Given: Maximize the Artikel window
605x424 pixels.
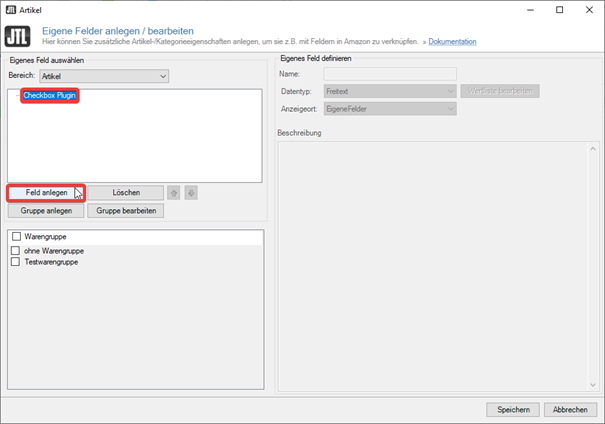Looking at the screenshot, I should [x=559, y=10].
